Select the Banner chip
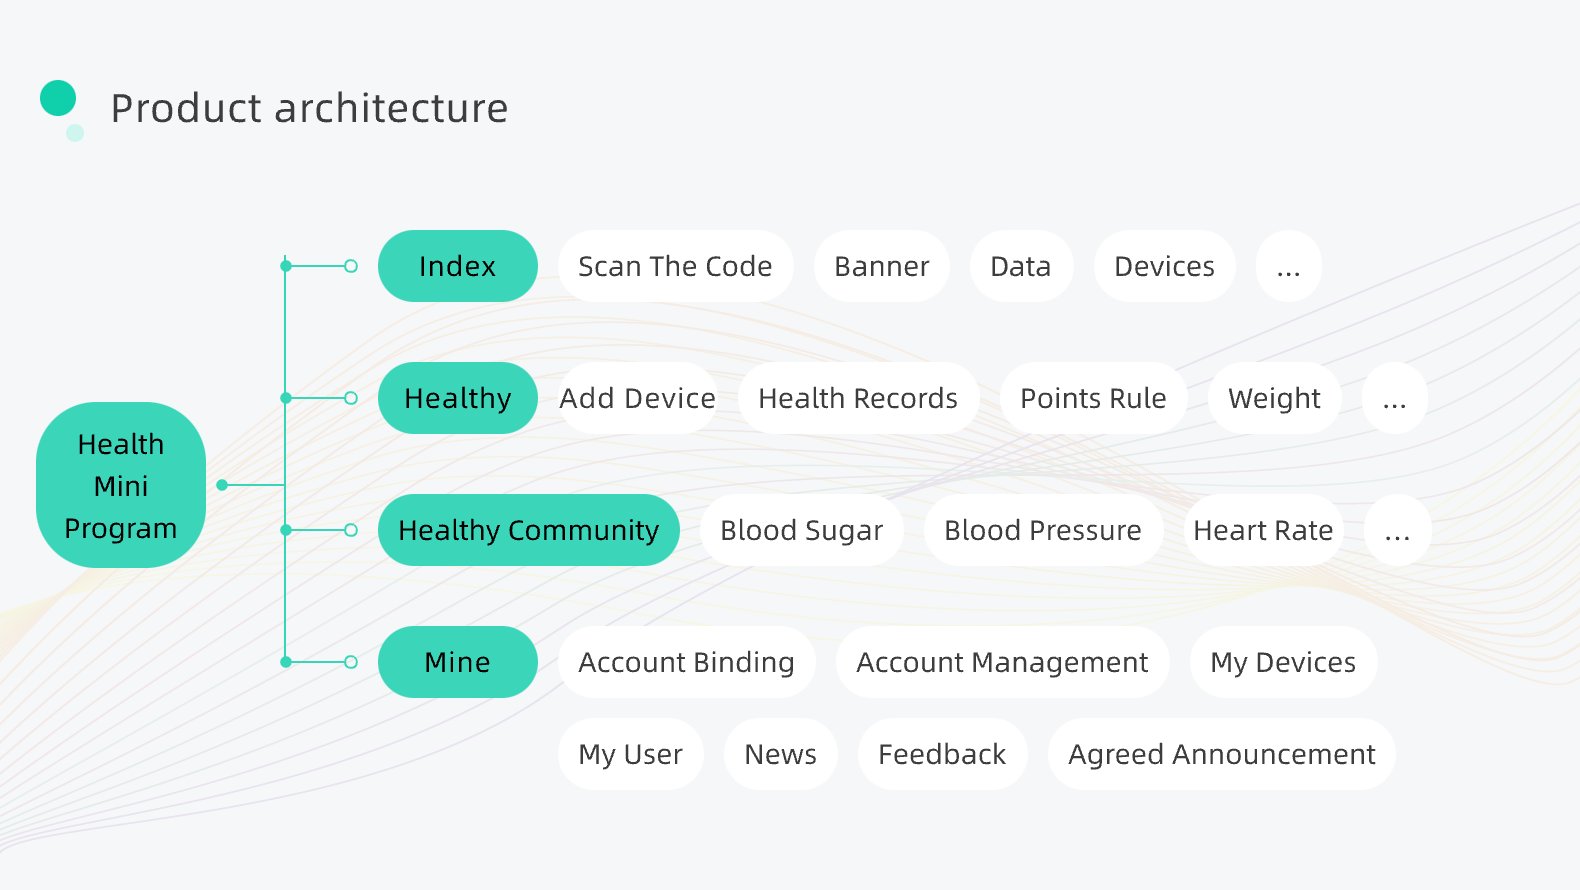The width and height of the screenshot is (1580, 890). pyautogui.click(x=881, y=266)
